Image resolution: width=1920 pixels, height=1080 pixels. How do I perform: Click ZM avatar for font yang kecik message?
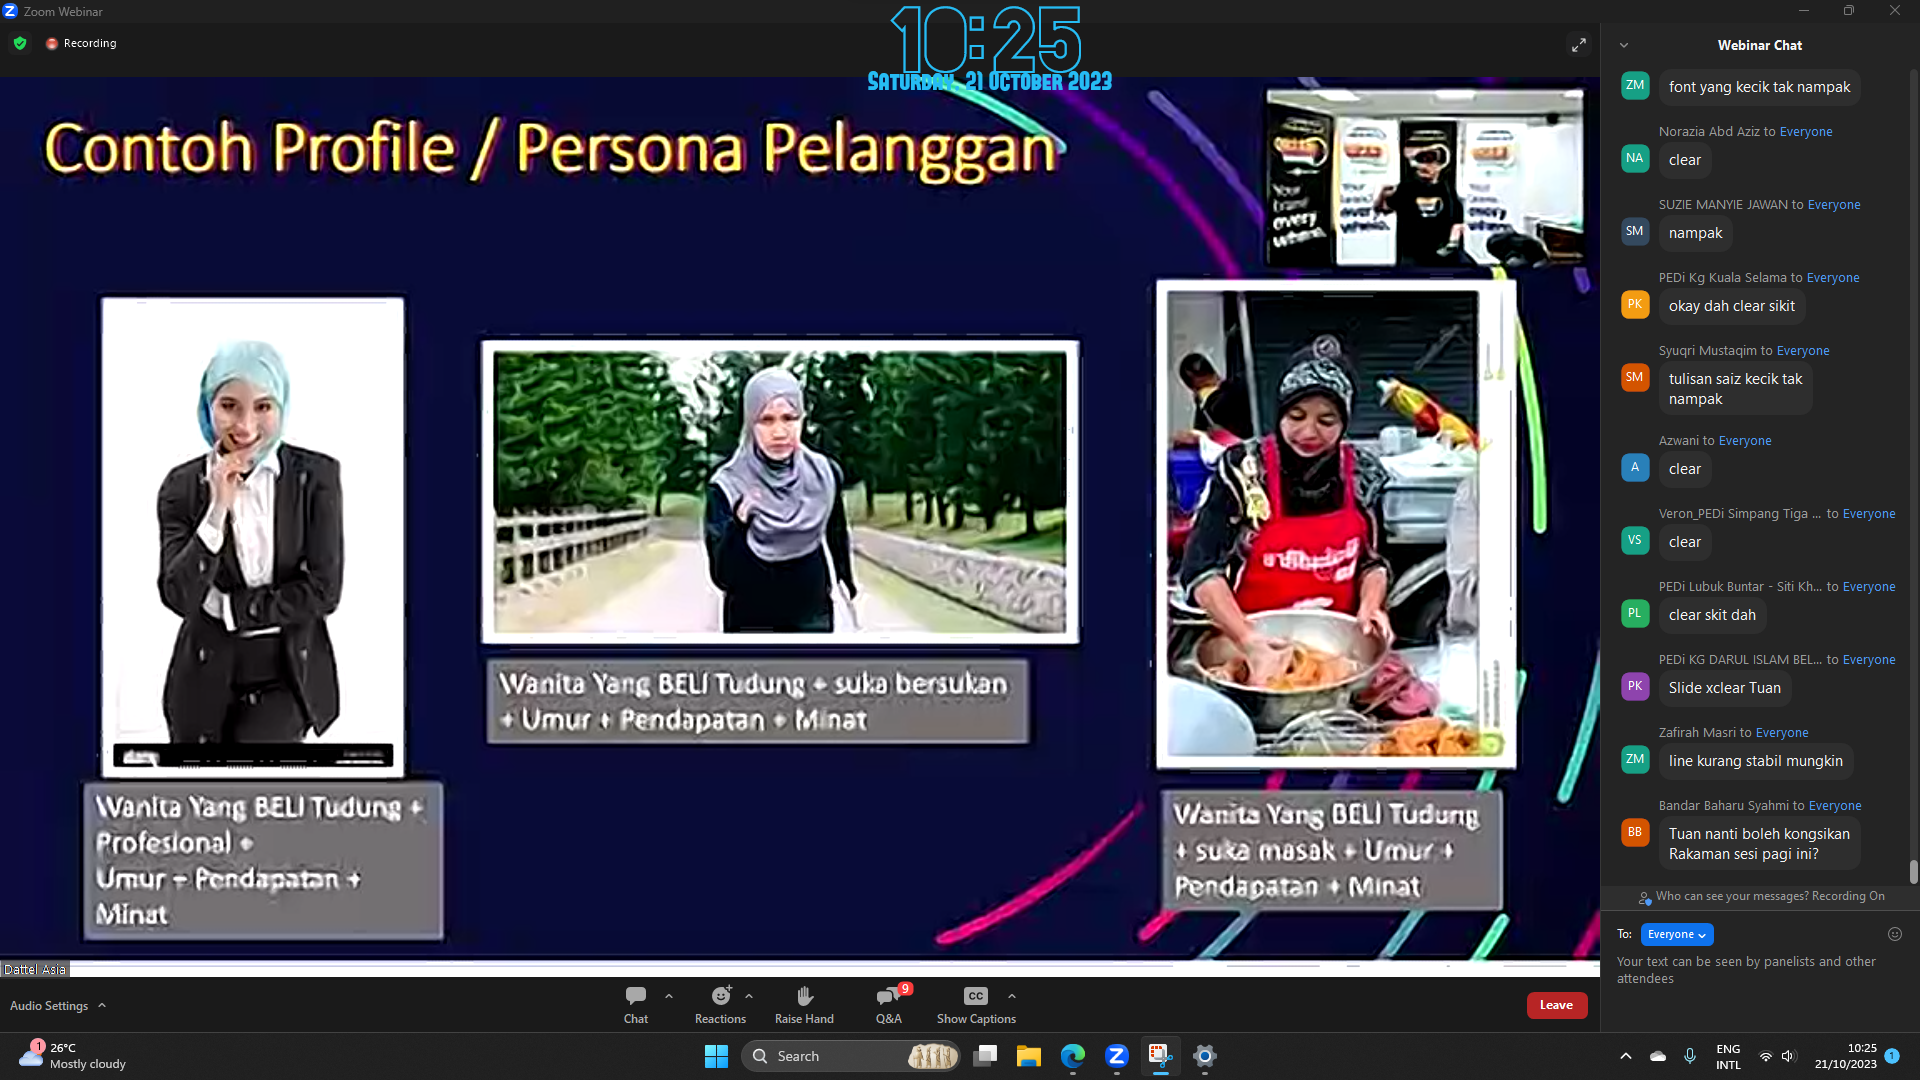pos(1635,85)
